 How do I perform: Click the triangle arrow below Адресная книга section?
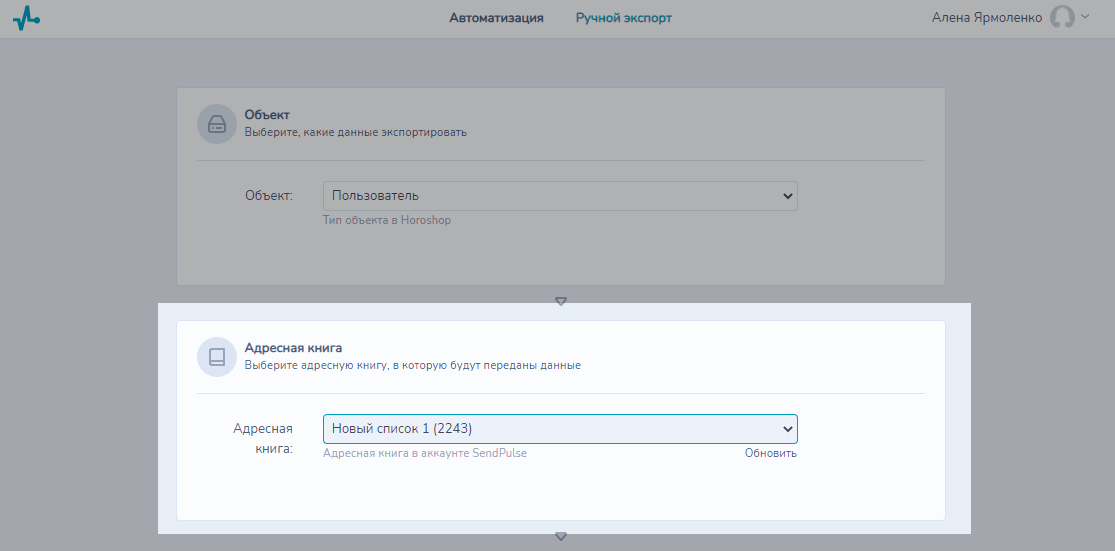point(560,536)
